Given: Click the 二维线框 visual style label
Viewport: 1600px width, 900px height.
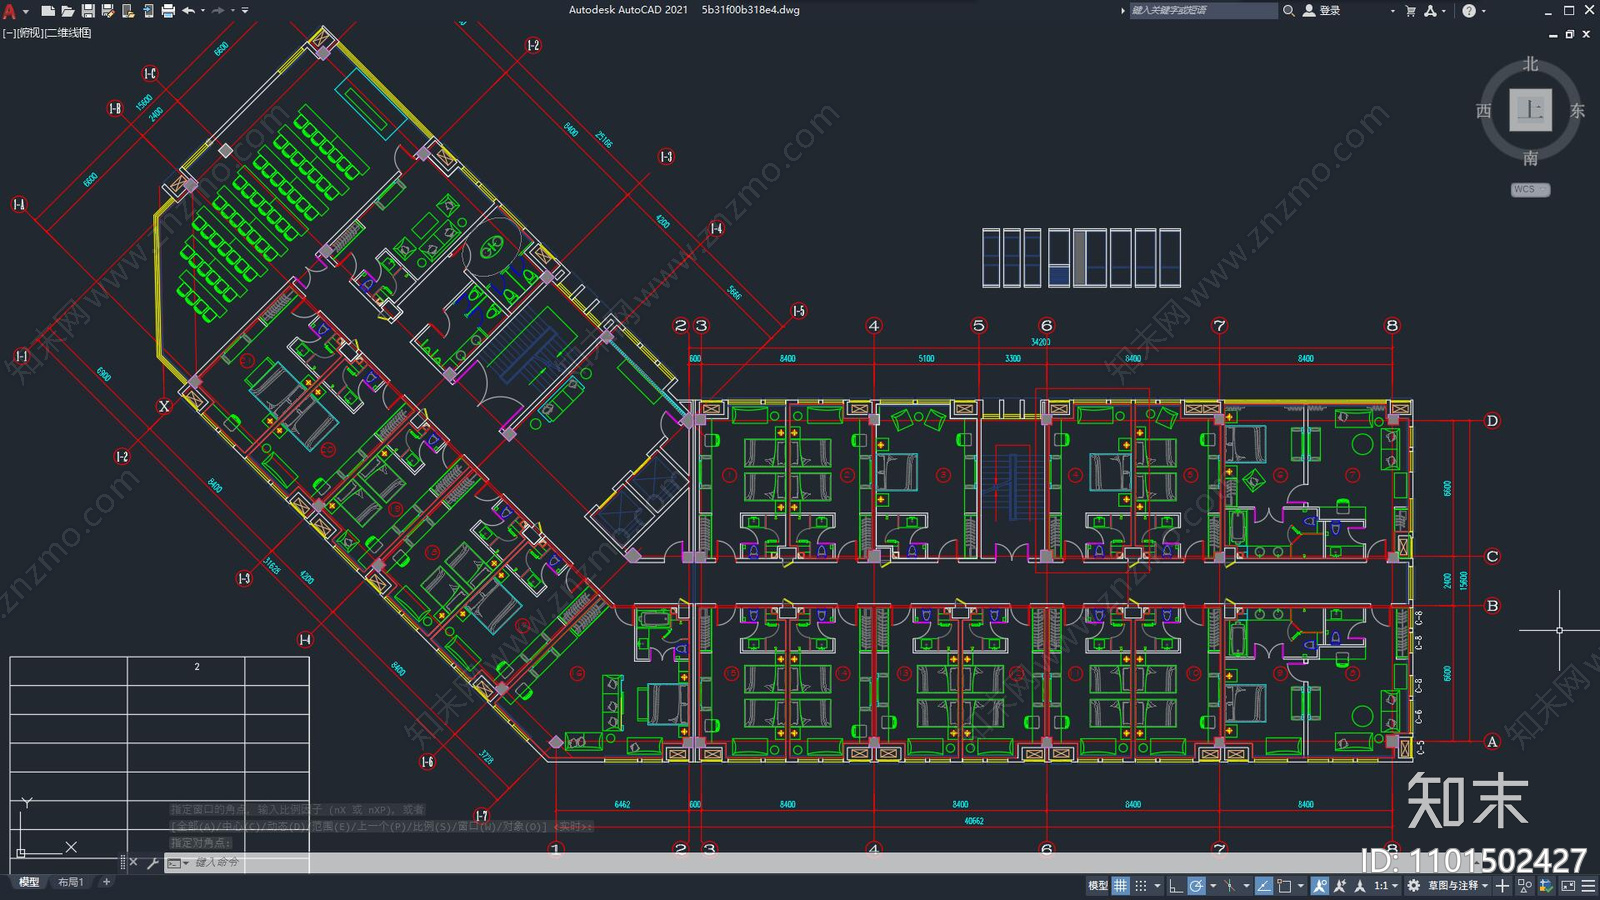Looking at the screenshot, I should [x=69, y=33].
